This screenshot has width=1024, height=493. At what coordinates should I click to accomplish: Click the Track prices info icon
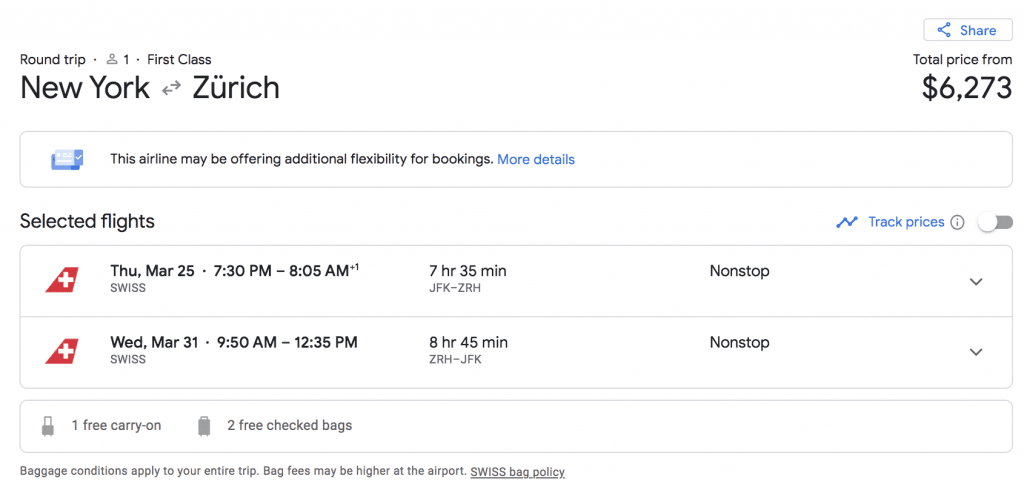pyautogui.click(x=957, y=223)
